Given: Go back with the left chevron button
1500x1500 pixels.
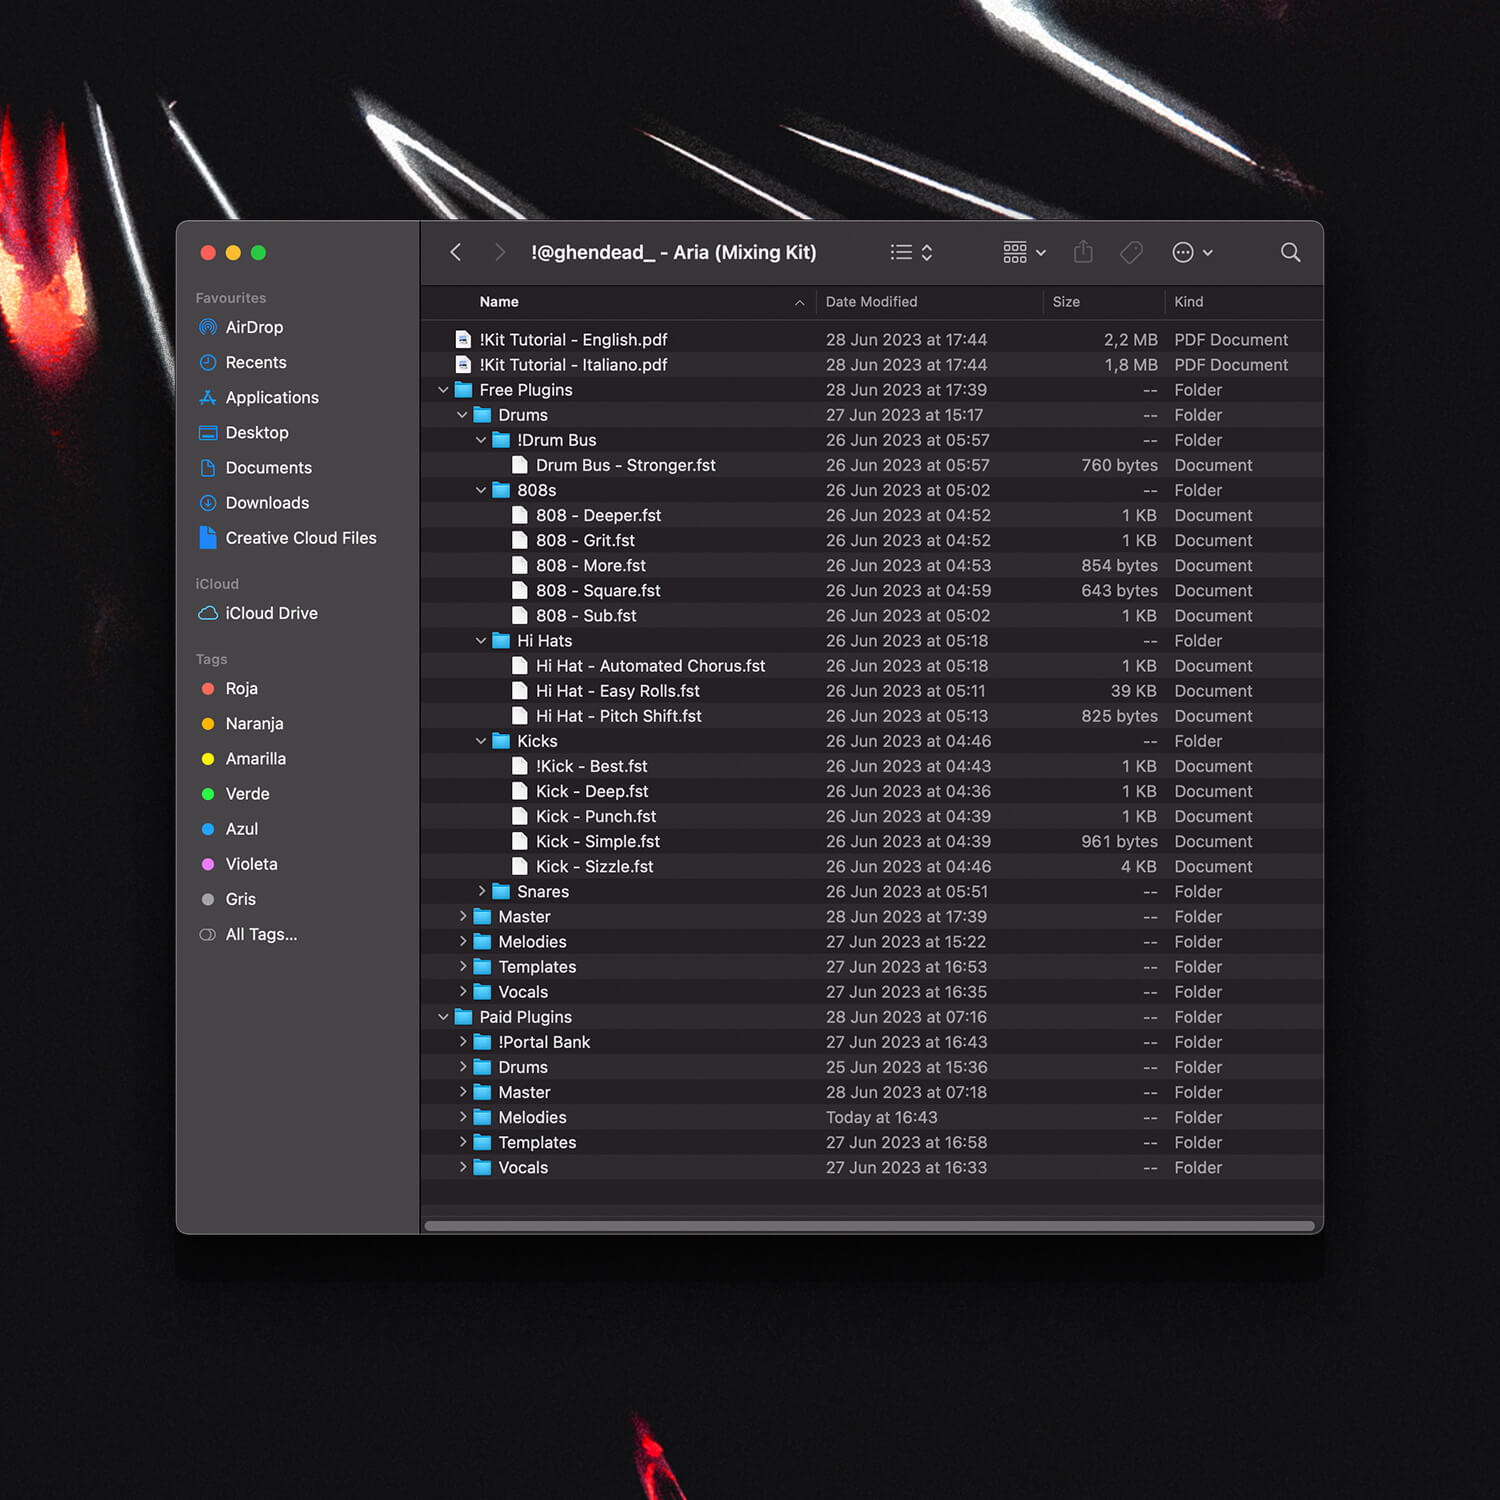Looking at the screenshot, I should click(x=455, y=253).
